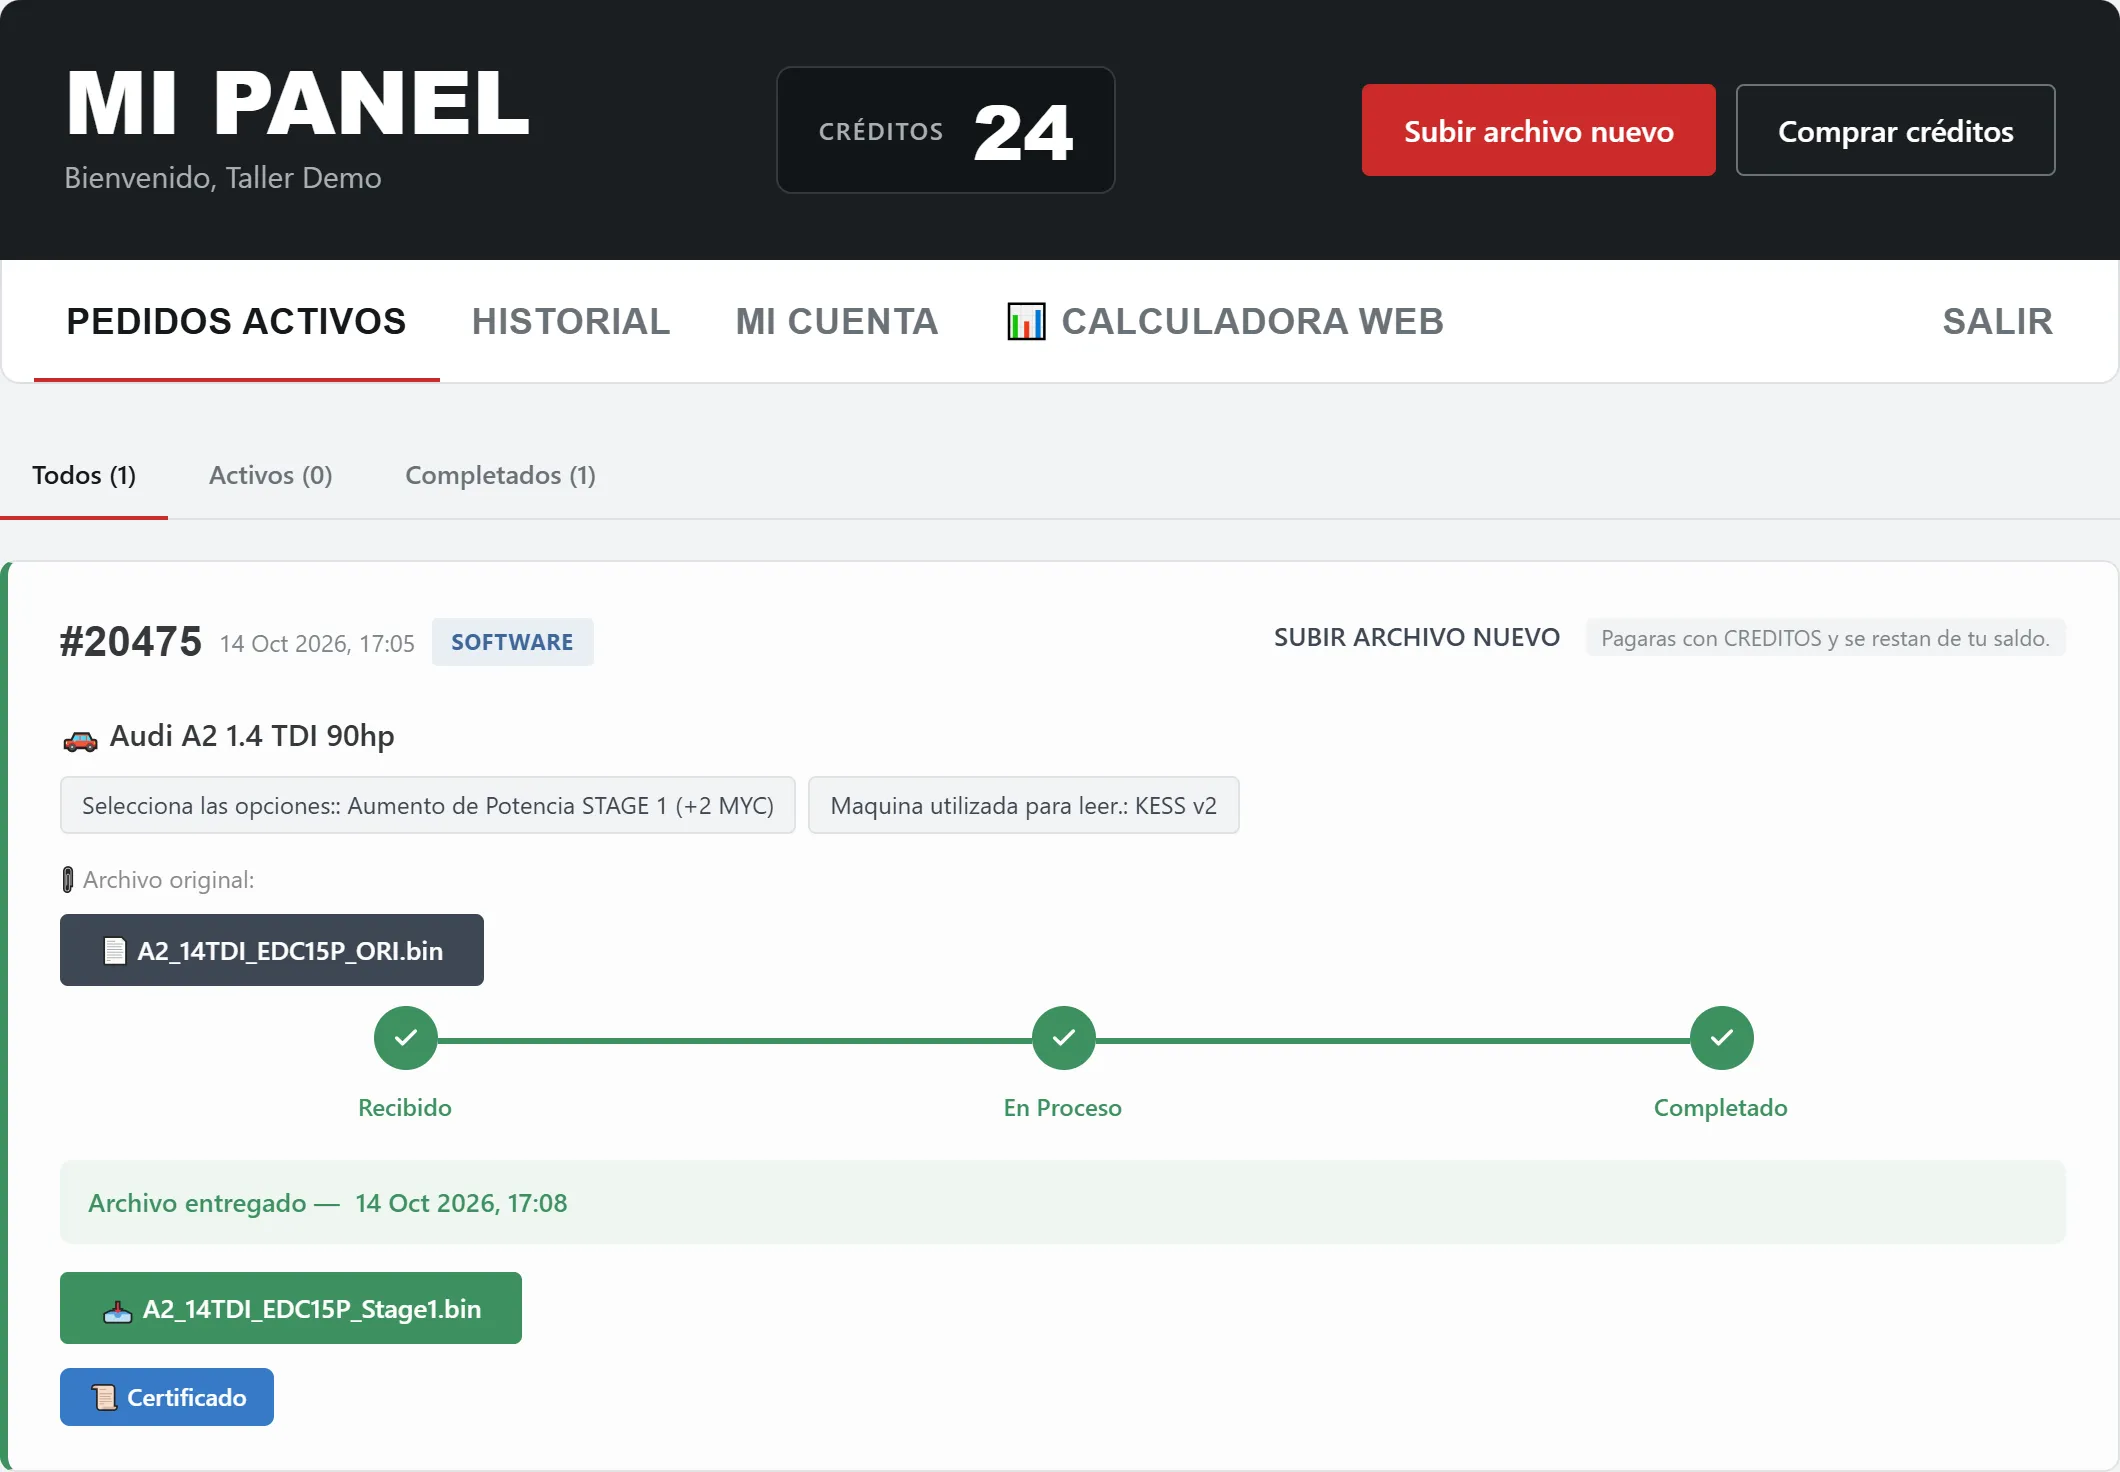Click the SOFTWARE badge
The width and height of the screenshot is (2120, 1472).
[x=512, y=642]
